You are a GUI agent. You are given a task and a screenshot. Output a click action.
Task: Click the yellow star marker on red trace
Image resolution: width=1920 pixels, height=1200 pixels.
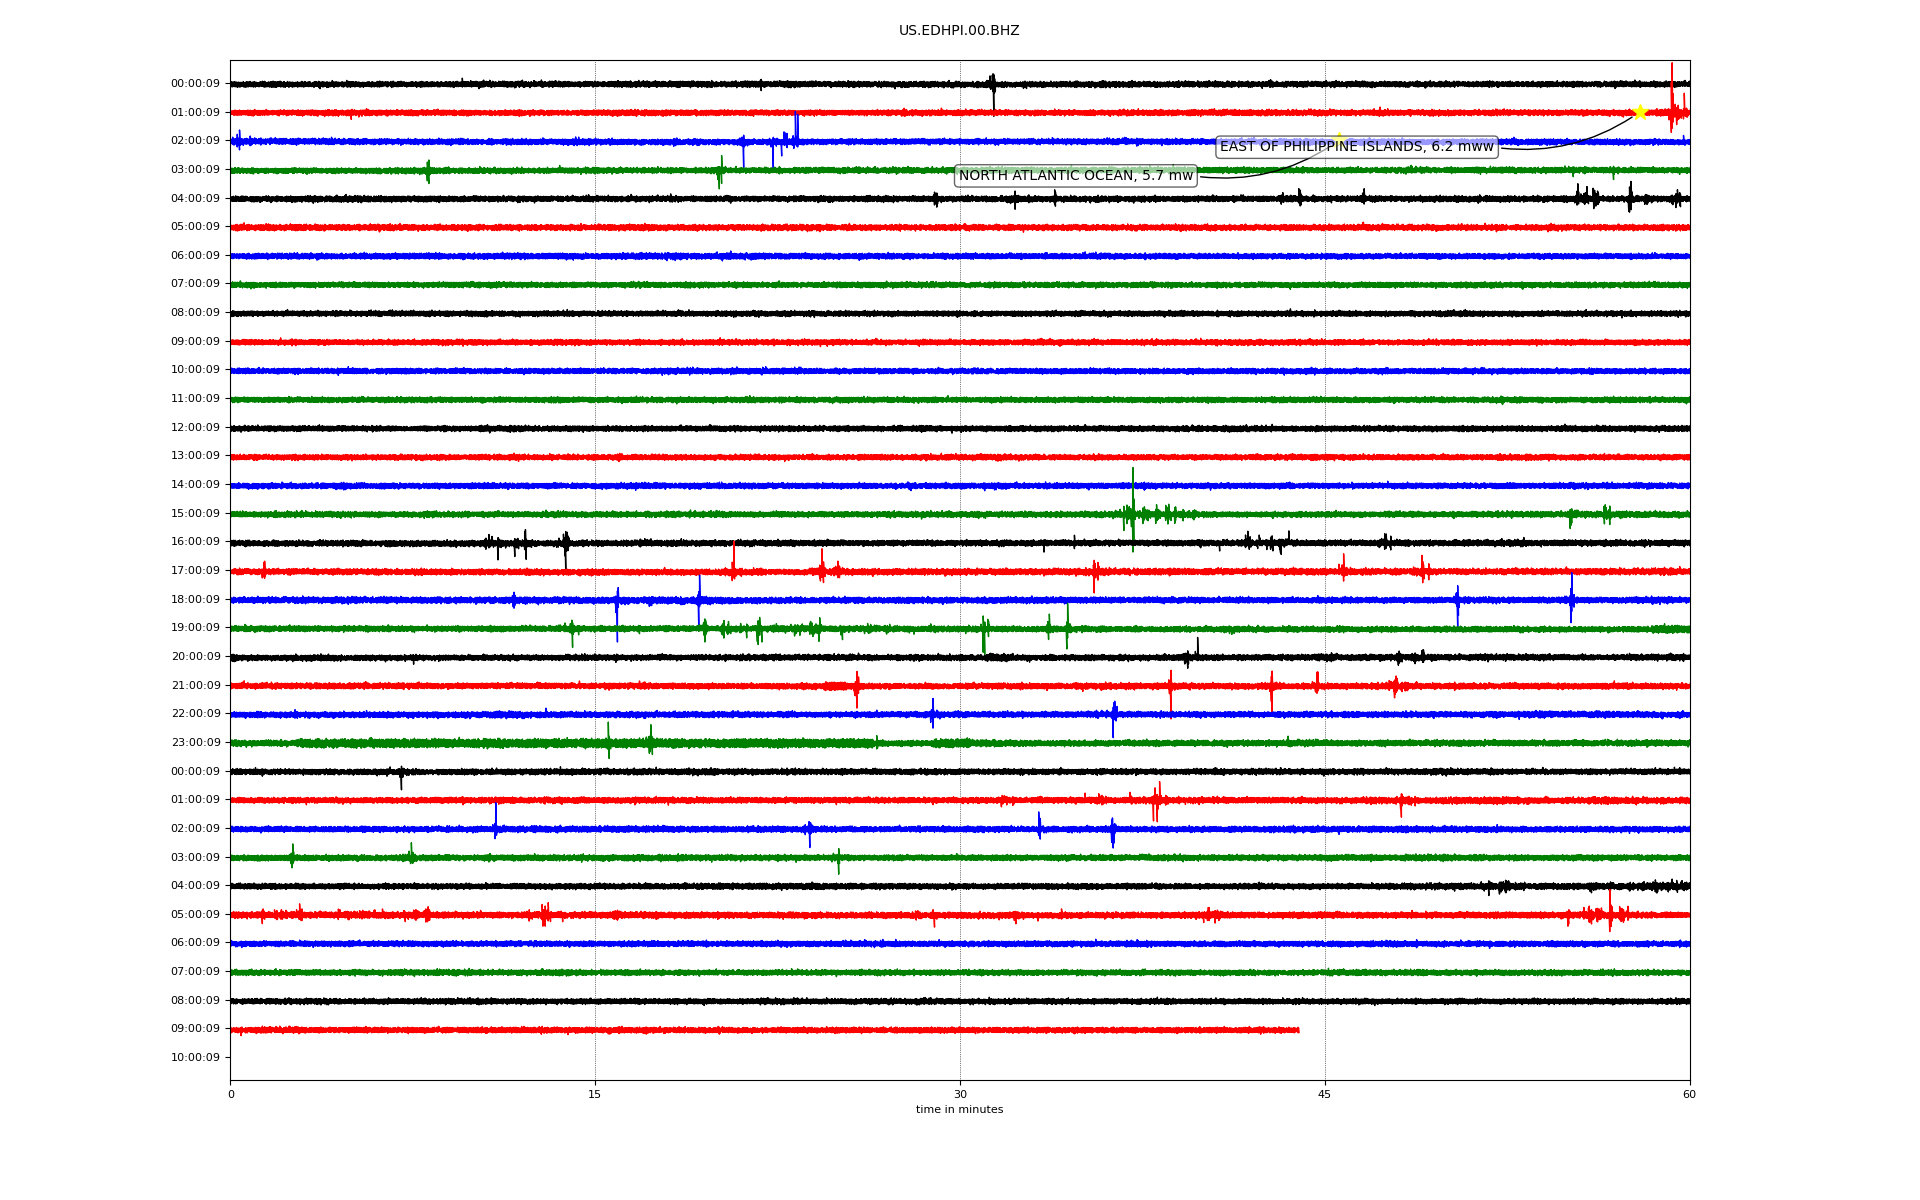(1639, 112)
